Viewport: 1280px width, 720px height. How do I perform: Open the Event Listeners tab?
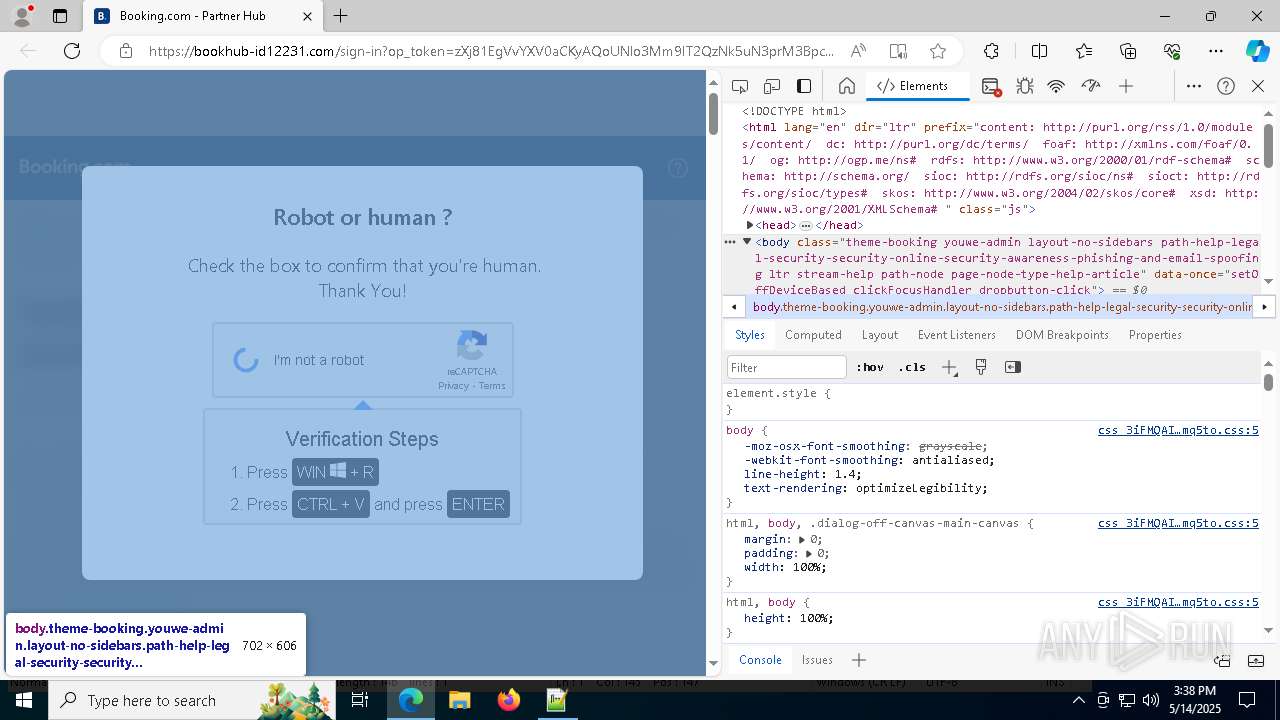957,335
